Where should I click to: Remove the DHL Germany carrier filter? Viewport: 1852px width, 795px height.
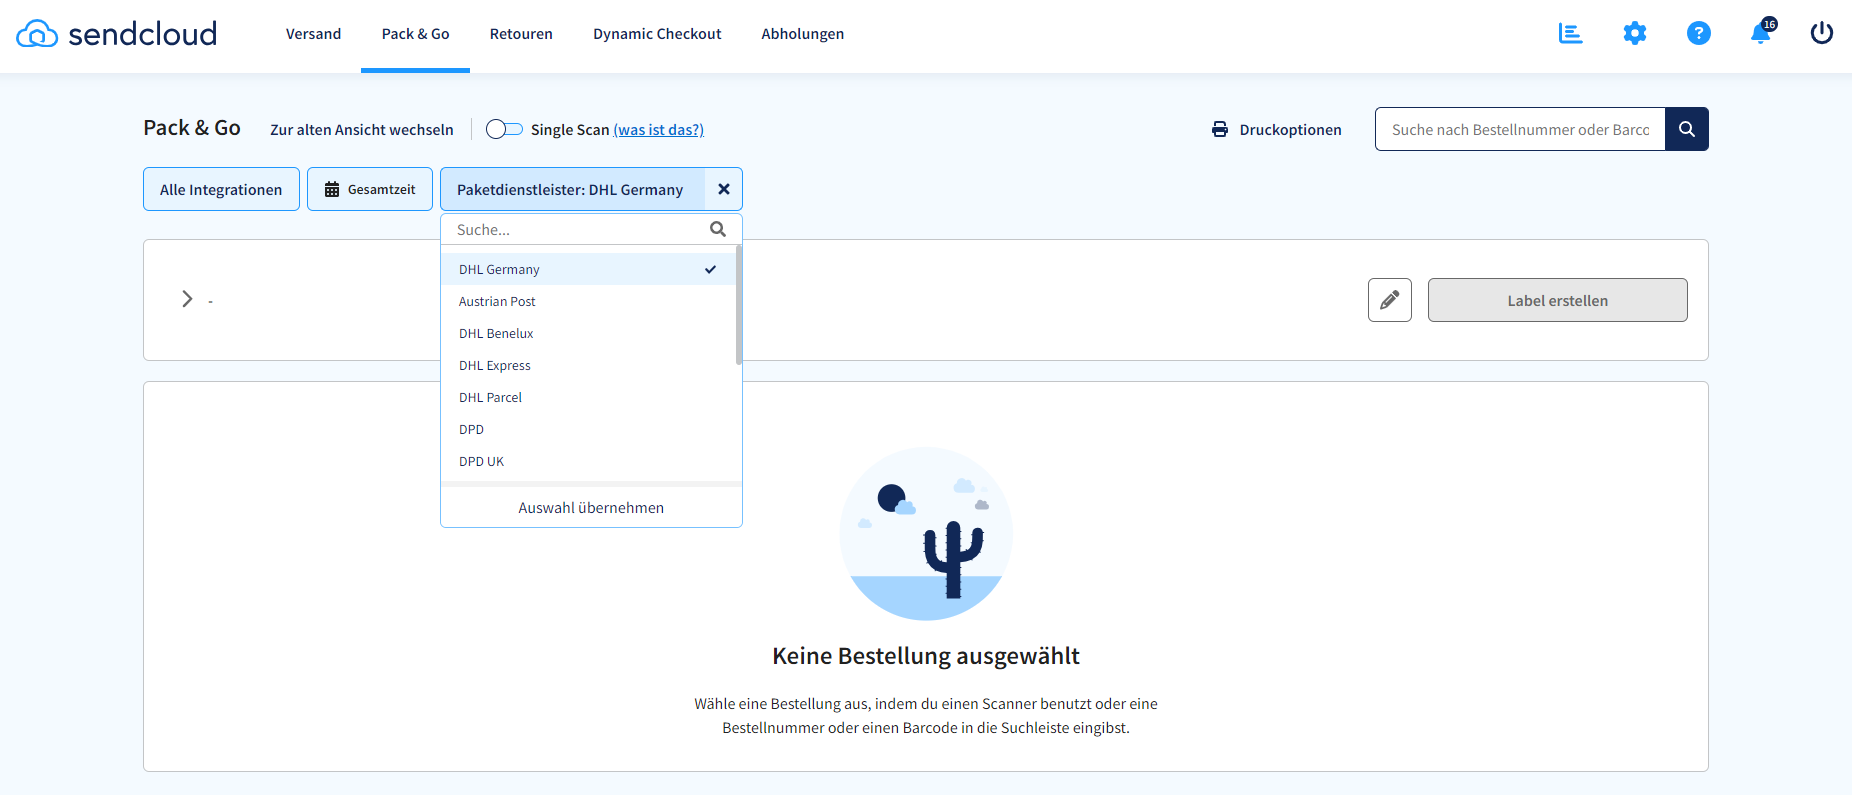click(x=724, y=189)
